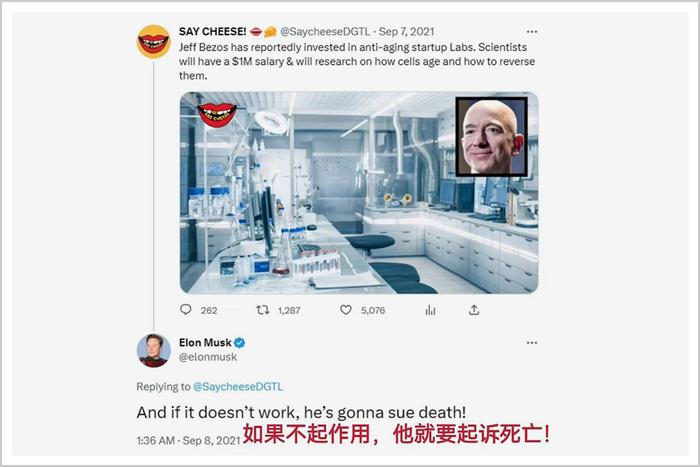Click the Elon Musk display name
Viewport: 700px width, 467px height.
pyautogui.click(x=205, y=342)
